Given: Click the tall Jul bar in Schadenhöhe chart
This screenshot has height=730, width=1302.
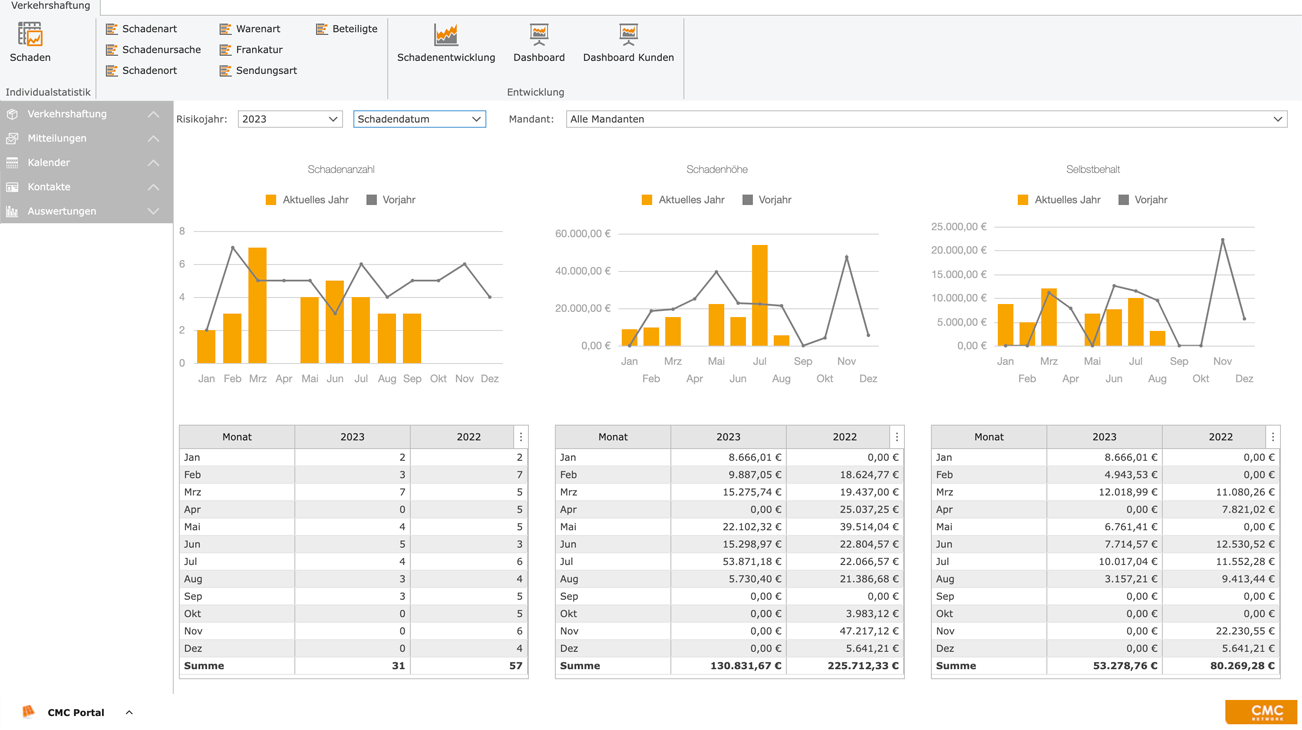Looking at the screenshot, I should tap(759, 296).
